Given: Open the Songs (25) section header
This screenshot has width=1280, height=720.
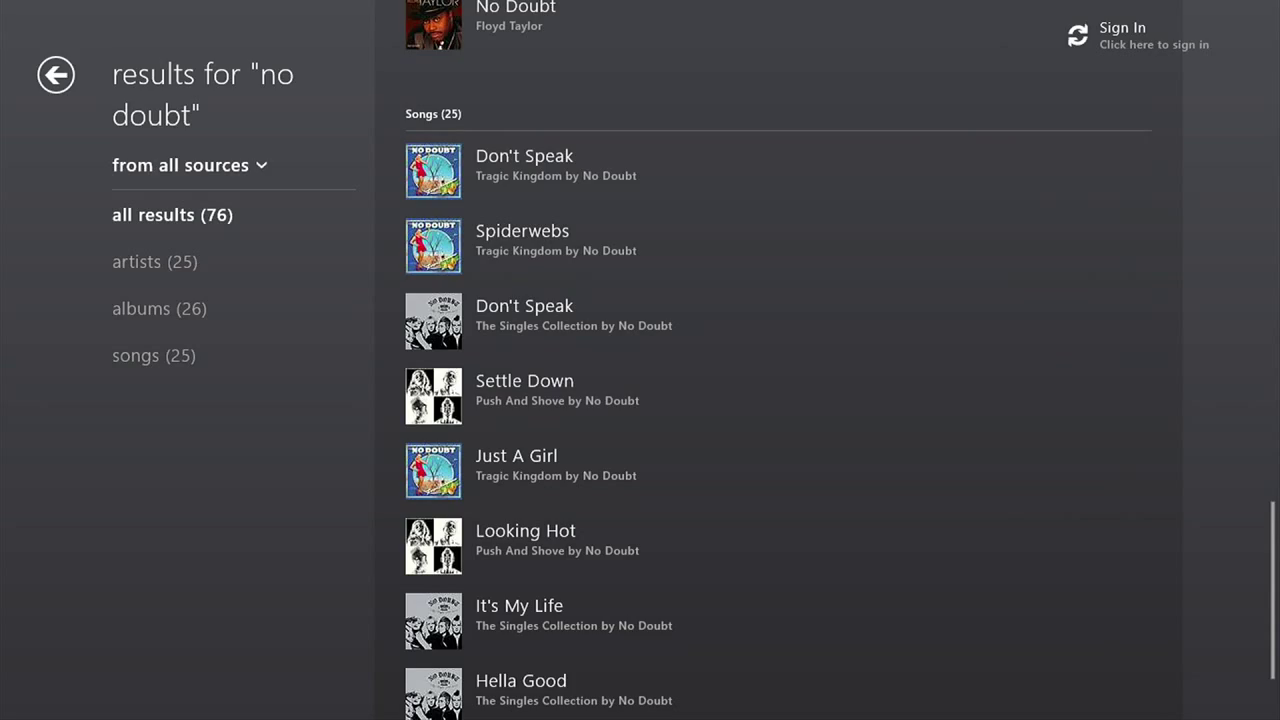Looking at the screenshot, I should click(x=433, y=114).
